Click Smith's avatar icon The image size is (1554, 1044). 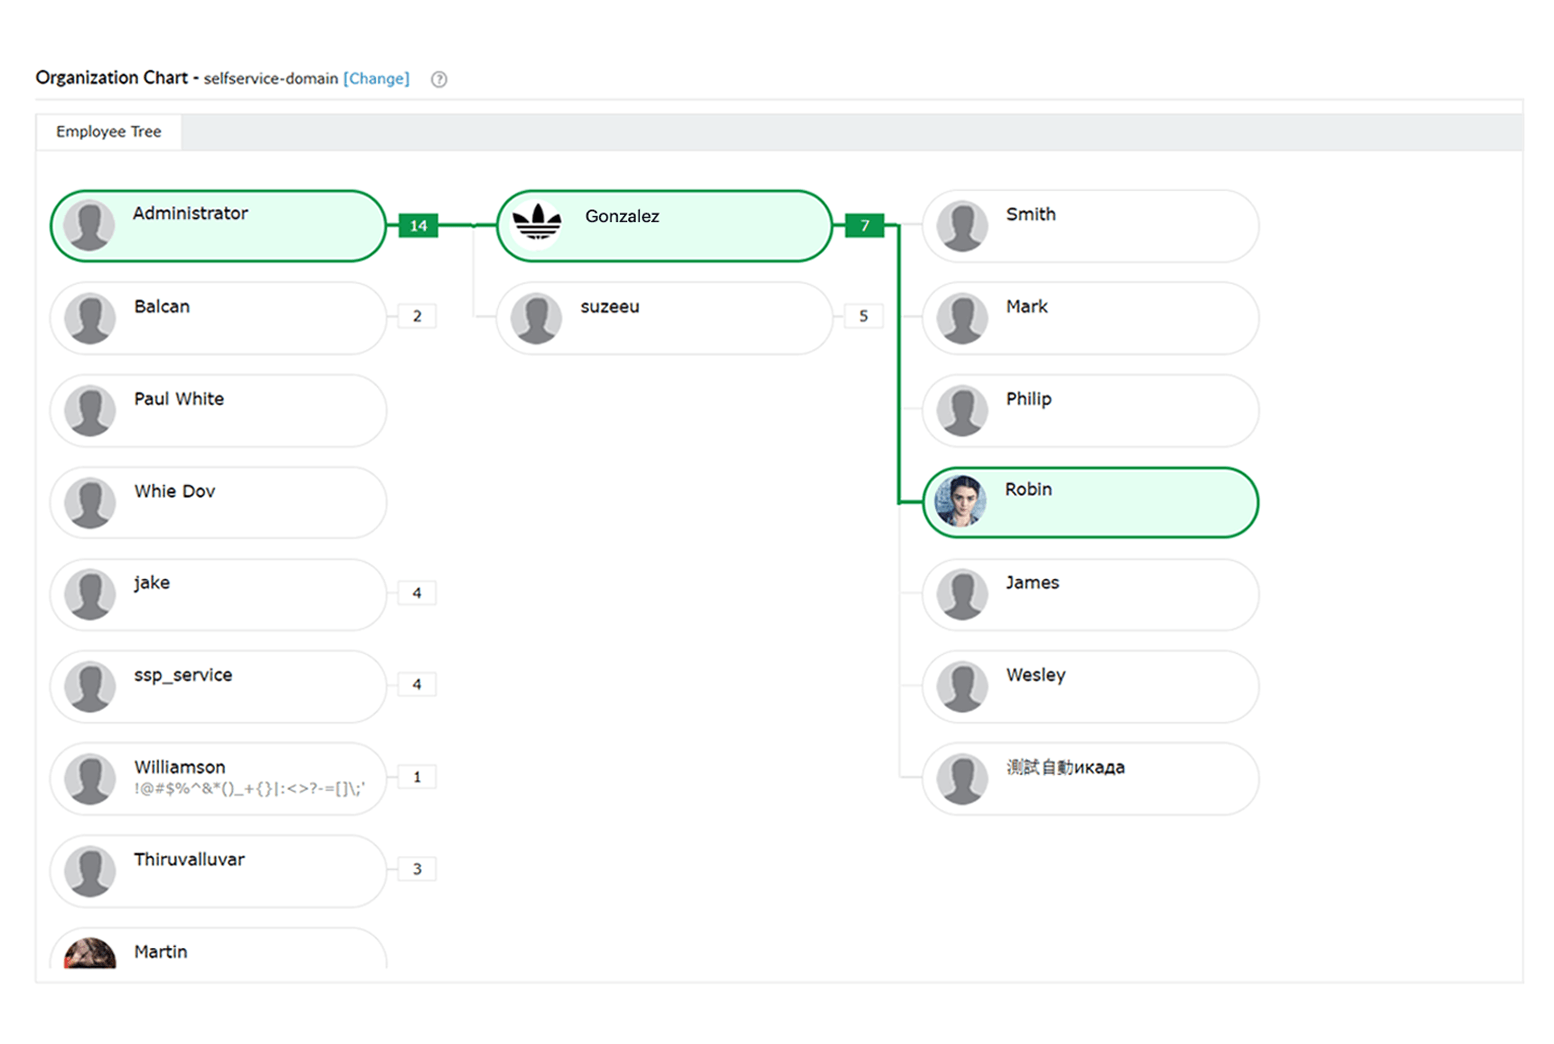pos(963,225)
